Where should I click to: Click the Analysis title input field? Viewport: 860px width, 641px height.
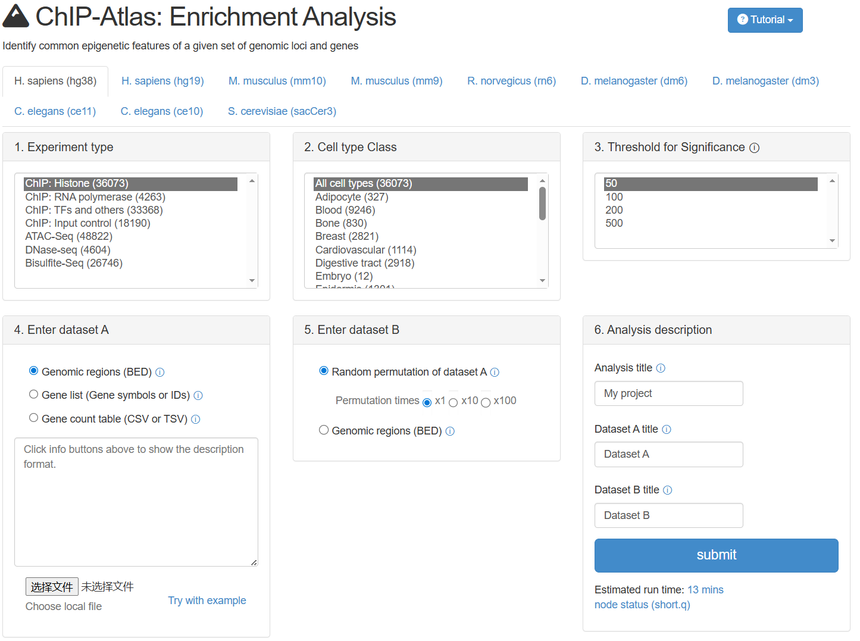click(x=668, y=394)
